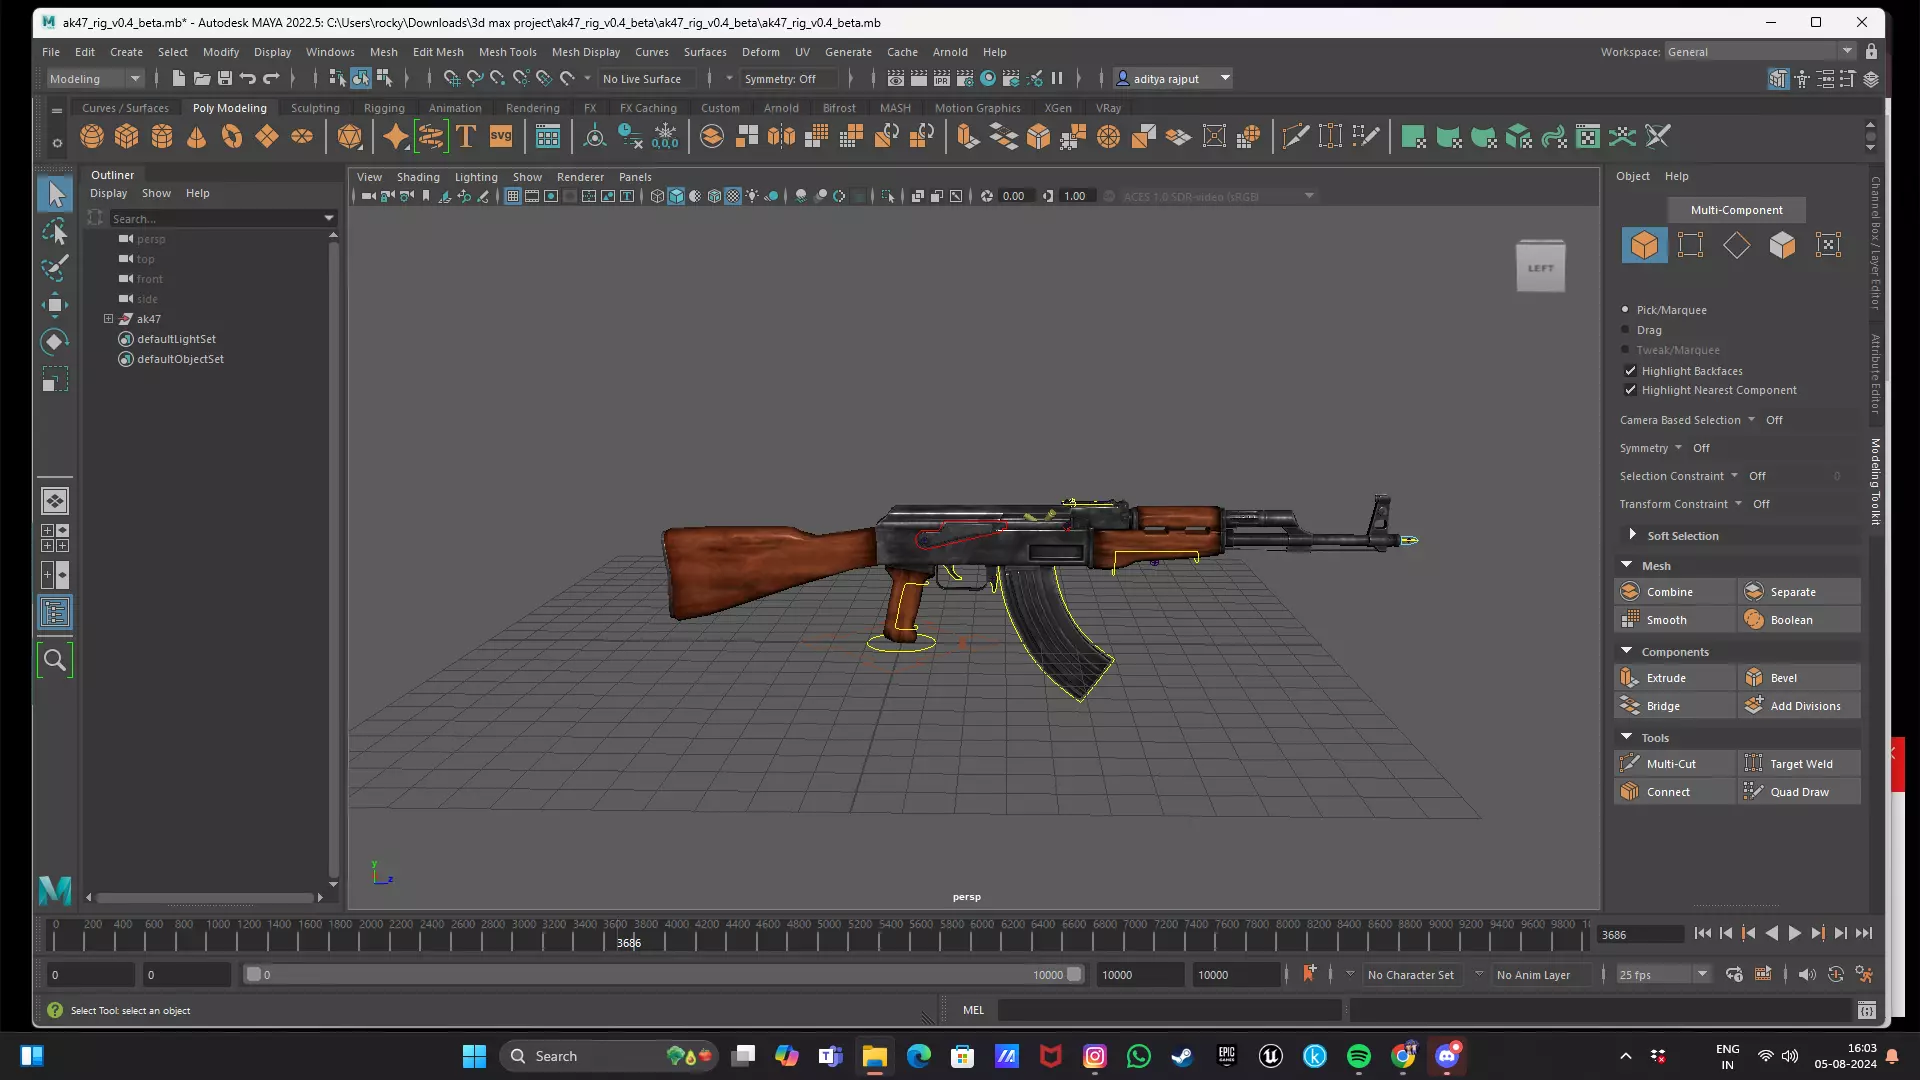
Task: Expand the ak47 node in Outliner
Action: click(x=109, y=319)
